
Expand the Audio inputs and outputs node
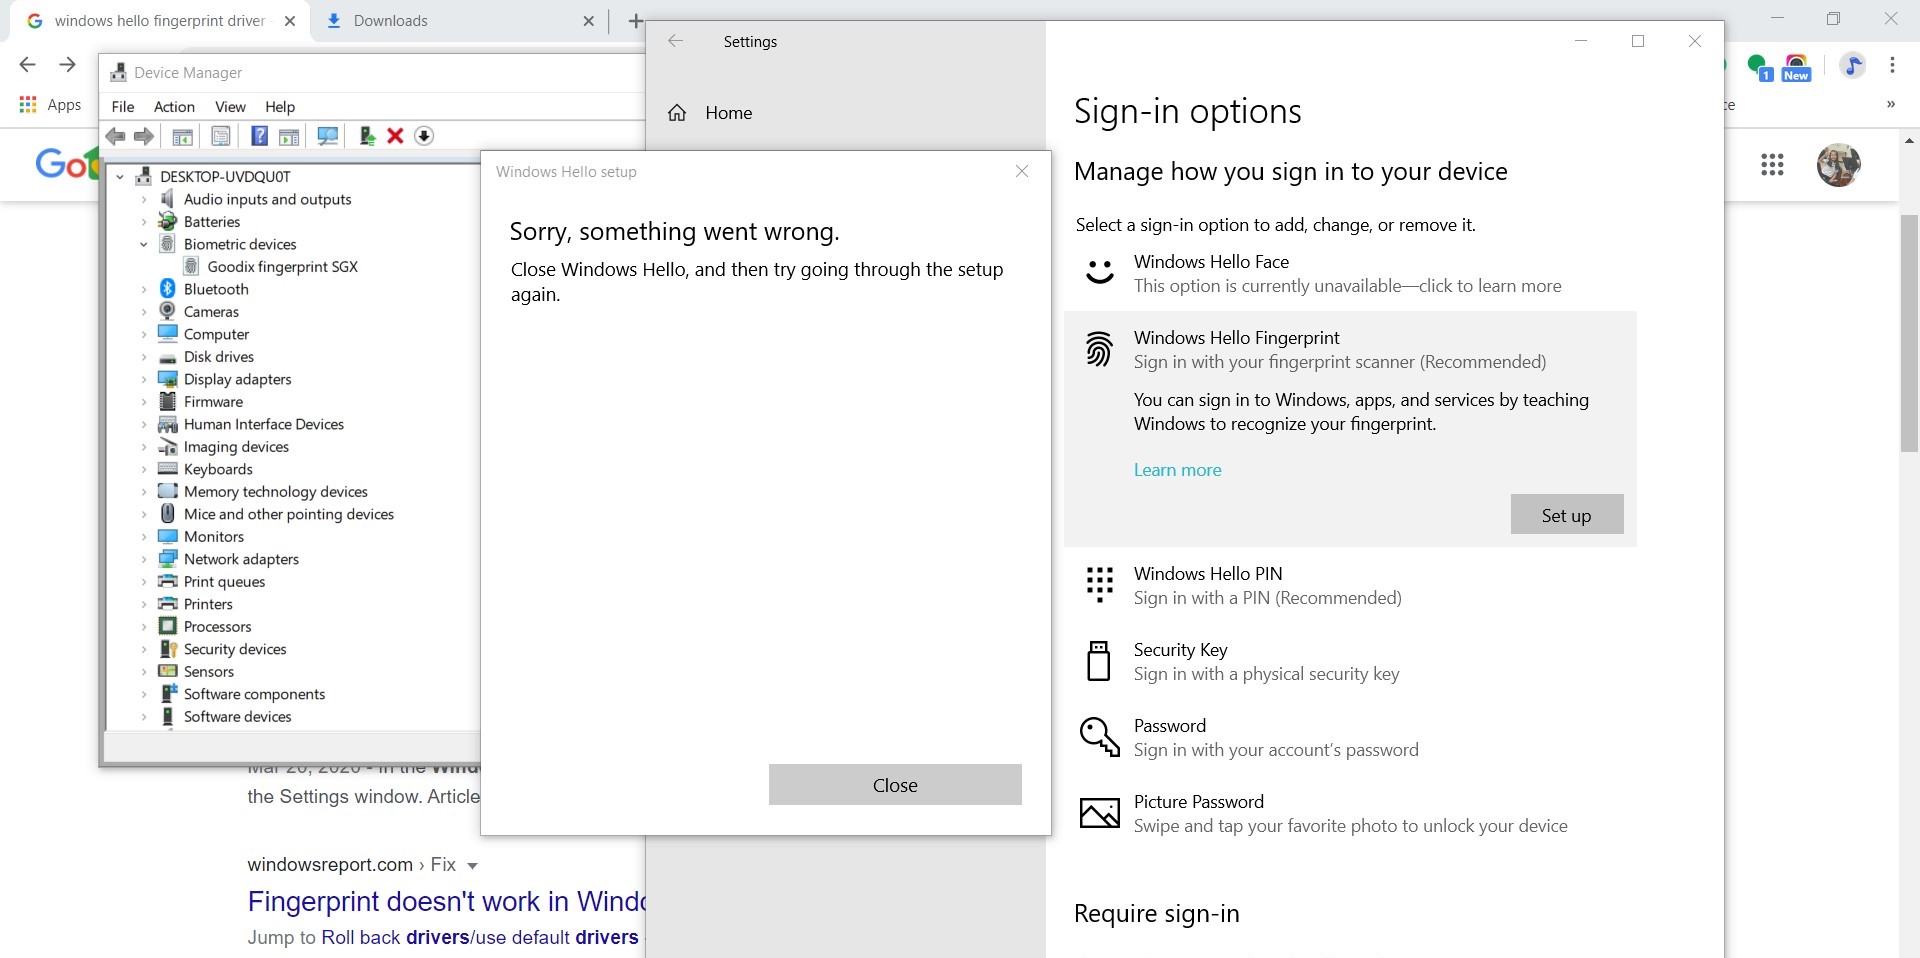144,199
